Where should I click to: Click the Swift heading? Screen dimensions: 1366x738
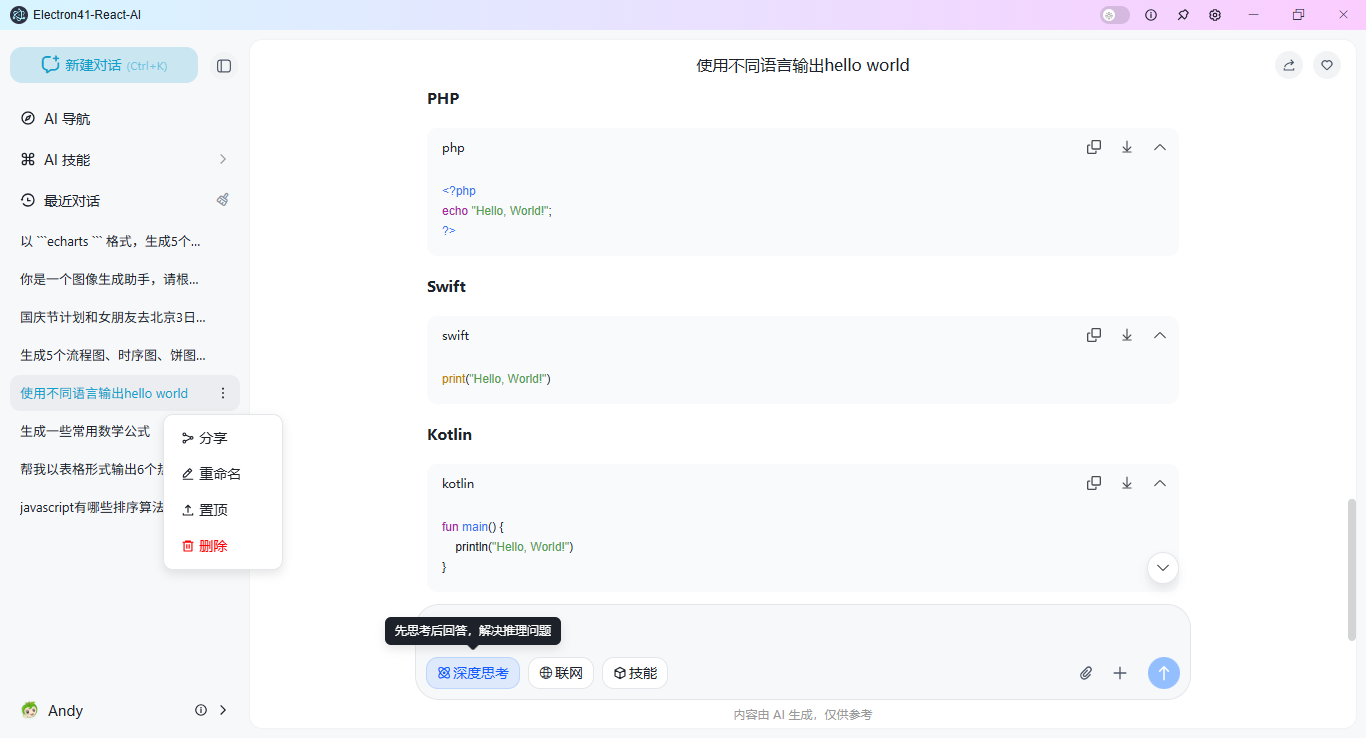click(446, 286)
